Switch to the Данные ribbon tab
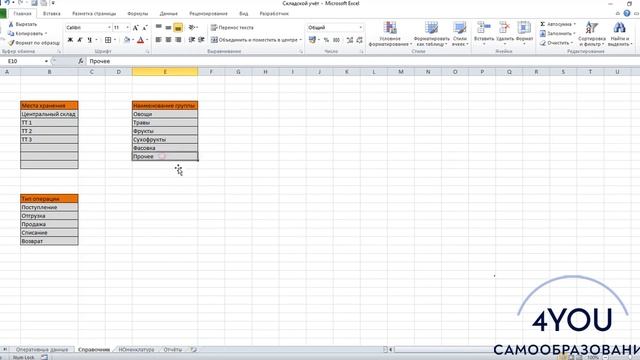Image resolution: width=640 pixels, height=360 pixels. (x=169, y=13)
